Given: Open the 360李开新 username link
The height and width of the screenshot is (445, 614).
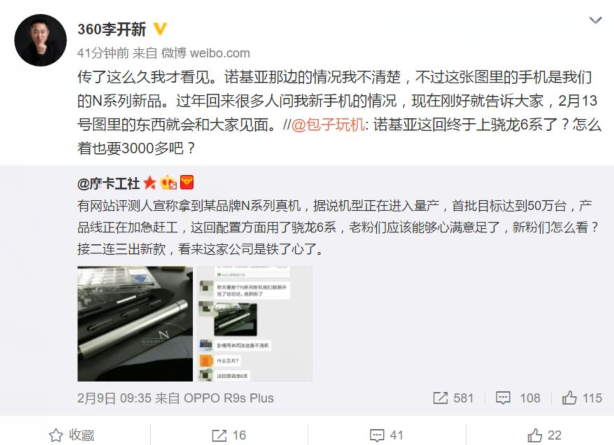Looking at the screenshot, I should 112,29.
